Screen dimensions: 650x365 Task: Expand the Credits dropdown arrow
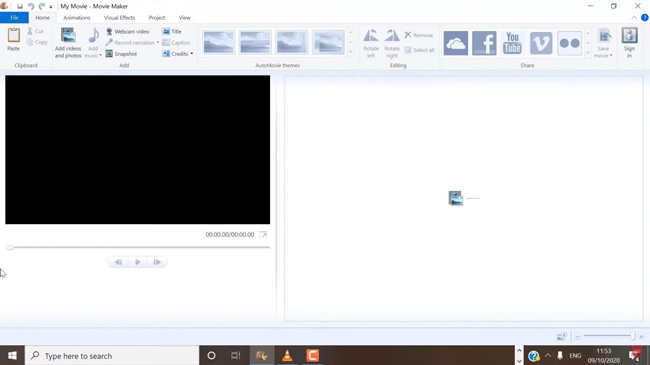tap(192, 54)
